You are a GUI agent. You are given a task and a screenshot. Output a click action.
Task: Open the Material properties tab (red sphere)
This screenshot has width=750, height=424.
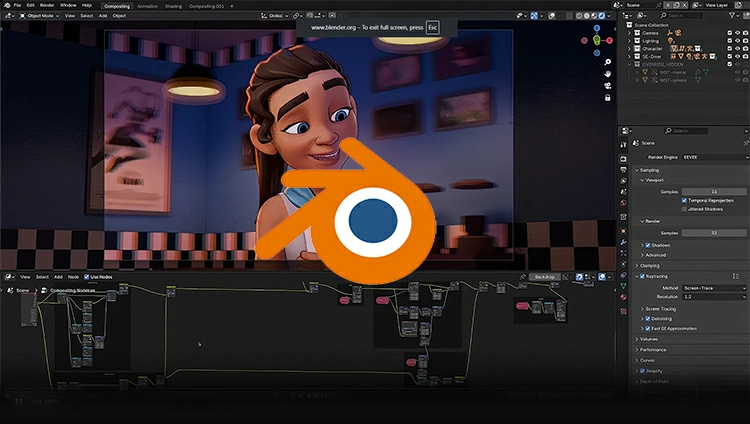[x=623, y=297]
